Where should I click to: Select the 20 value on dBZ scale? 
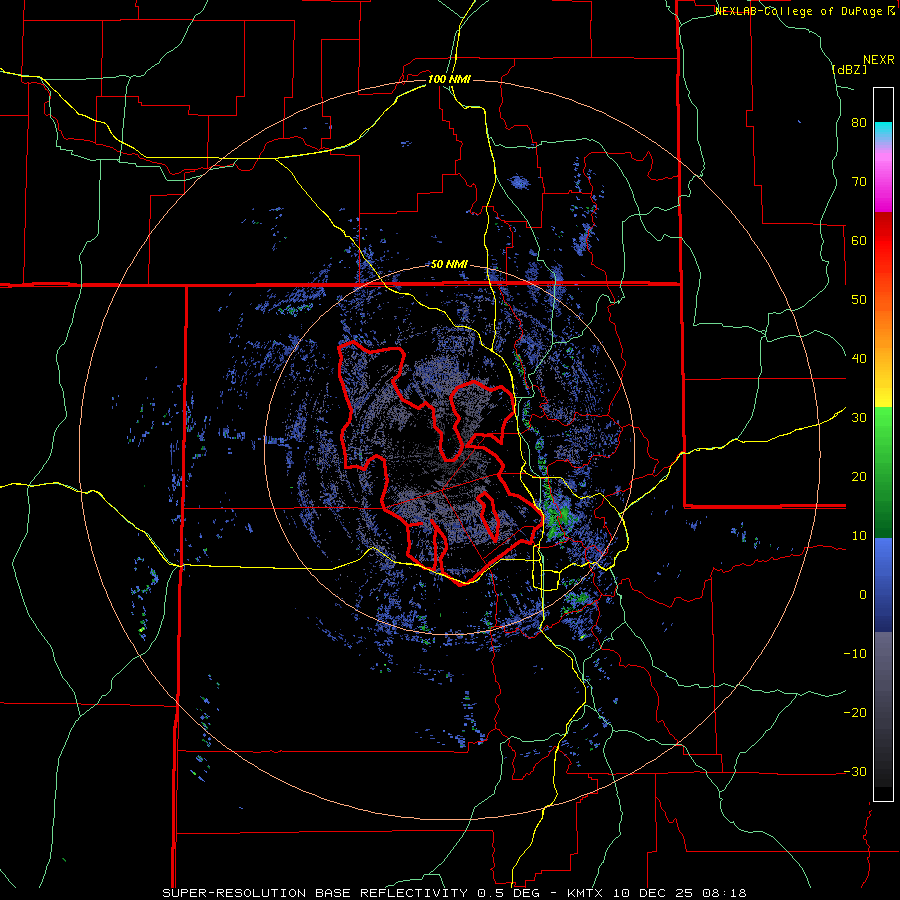(x=859, y=476)
